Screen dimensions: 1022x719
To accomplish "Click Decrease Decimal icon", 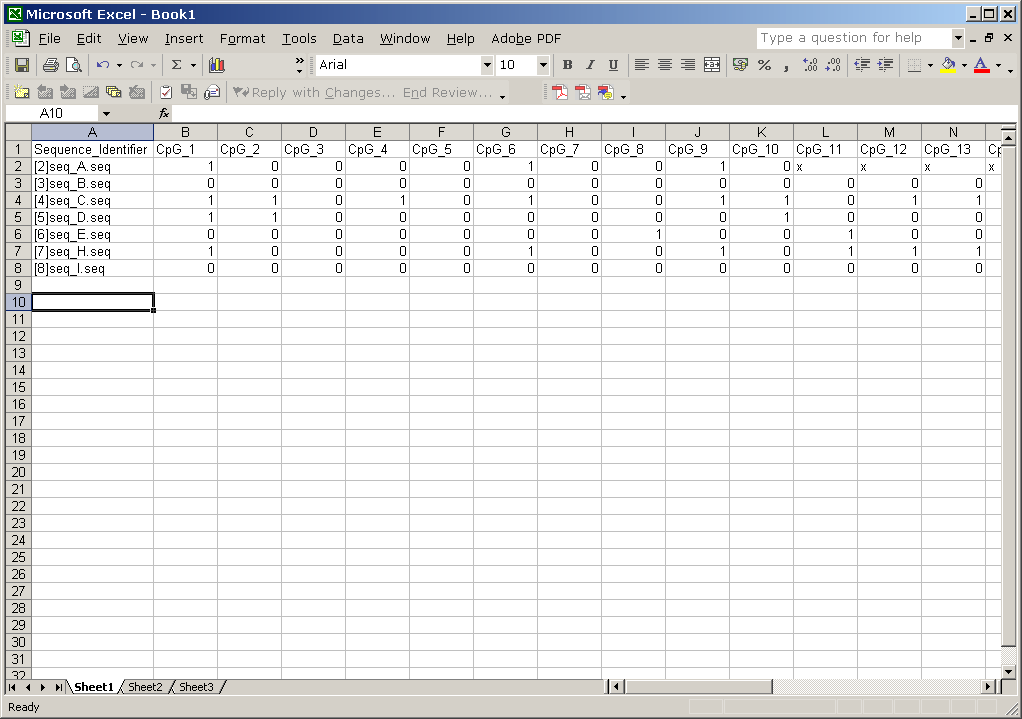I will (x=833, y=65).
